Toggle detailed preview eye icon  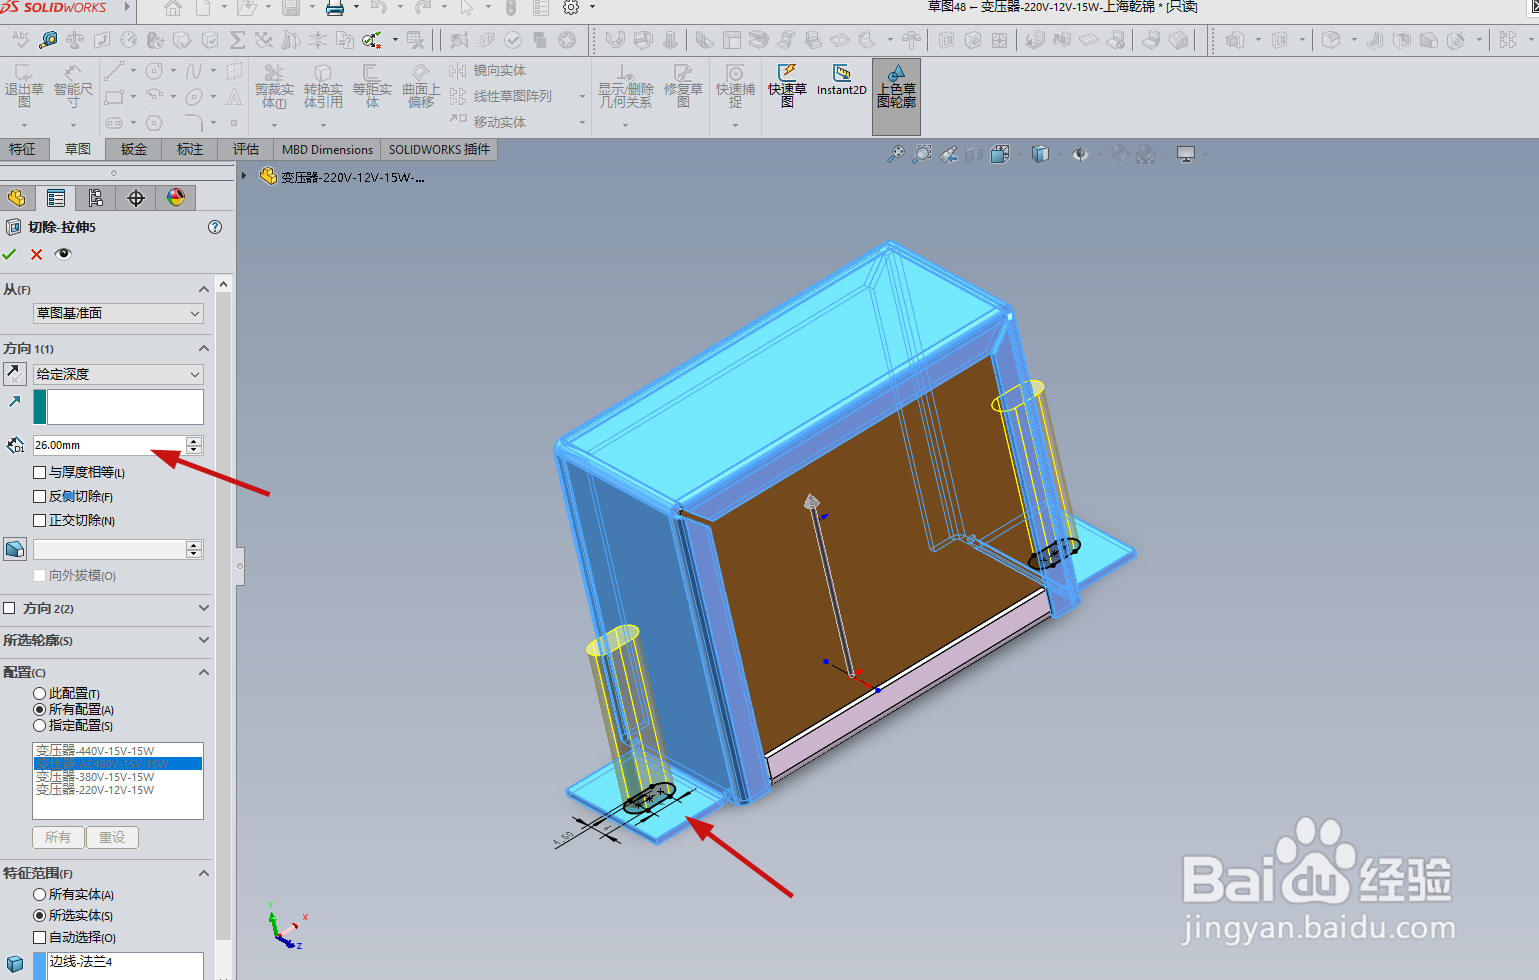(63, 254)
